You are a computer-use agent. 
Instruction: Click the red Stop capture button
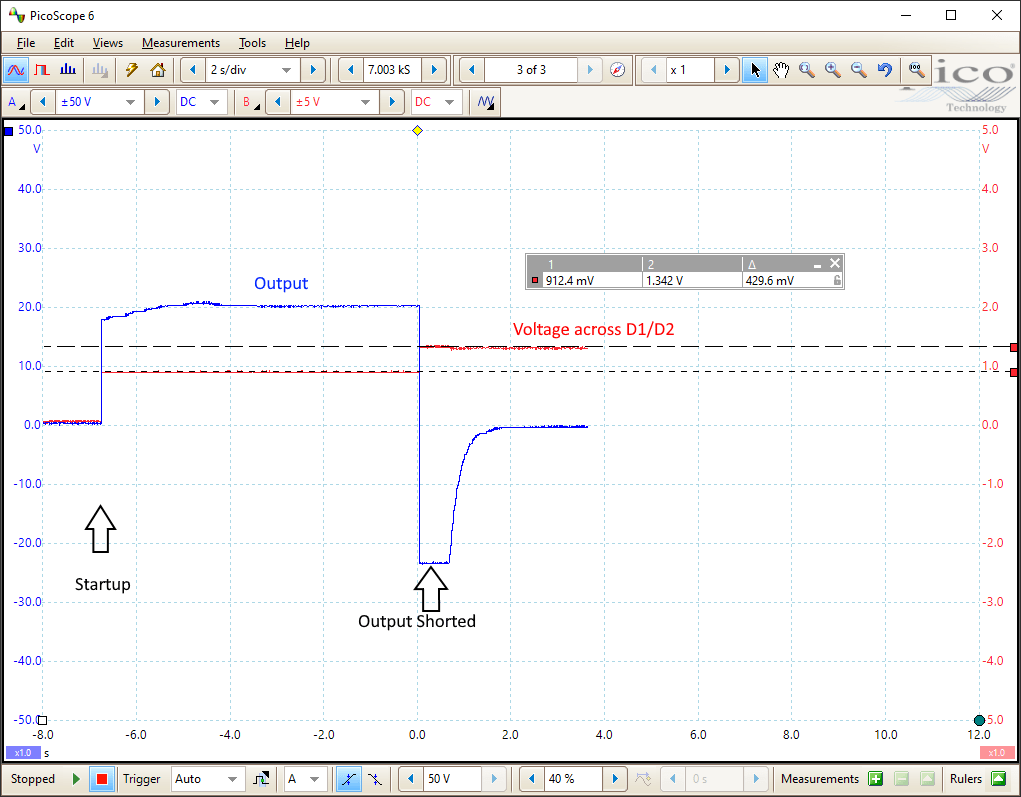pyautogui.click(x=102, y=779)
